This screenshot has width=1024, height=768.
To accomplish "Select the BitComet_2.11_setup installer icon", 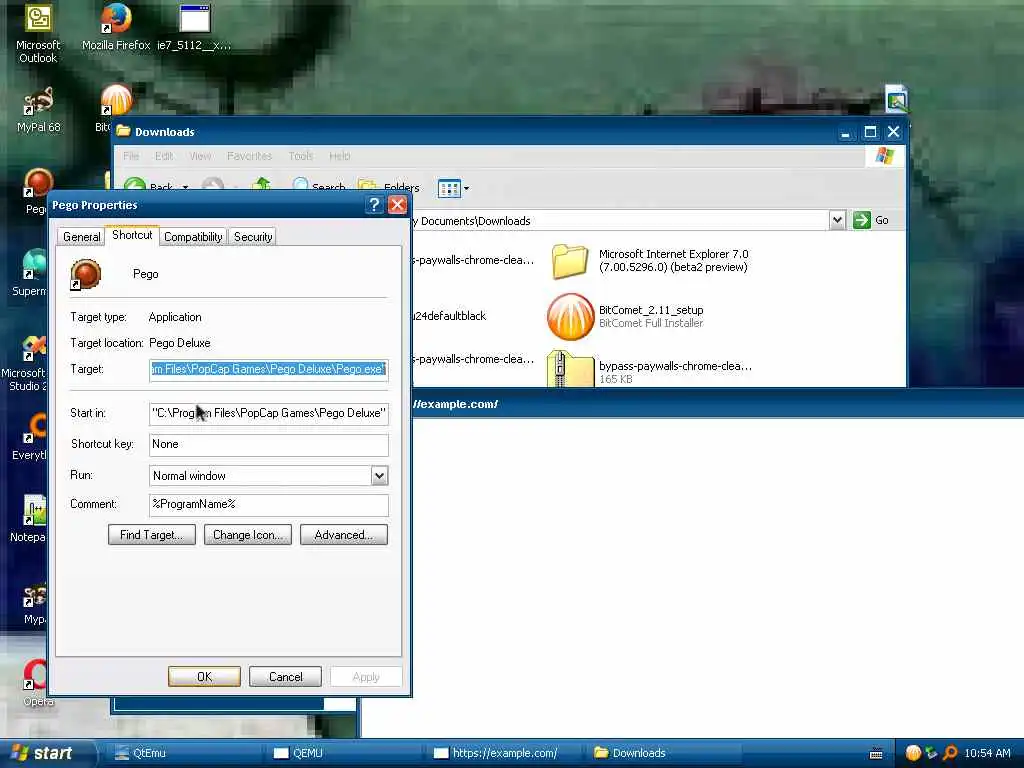I will [570, 317].
